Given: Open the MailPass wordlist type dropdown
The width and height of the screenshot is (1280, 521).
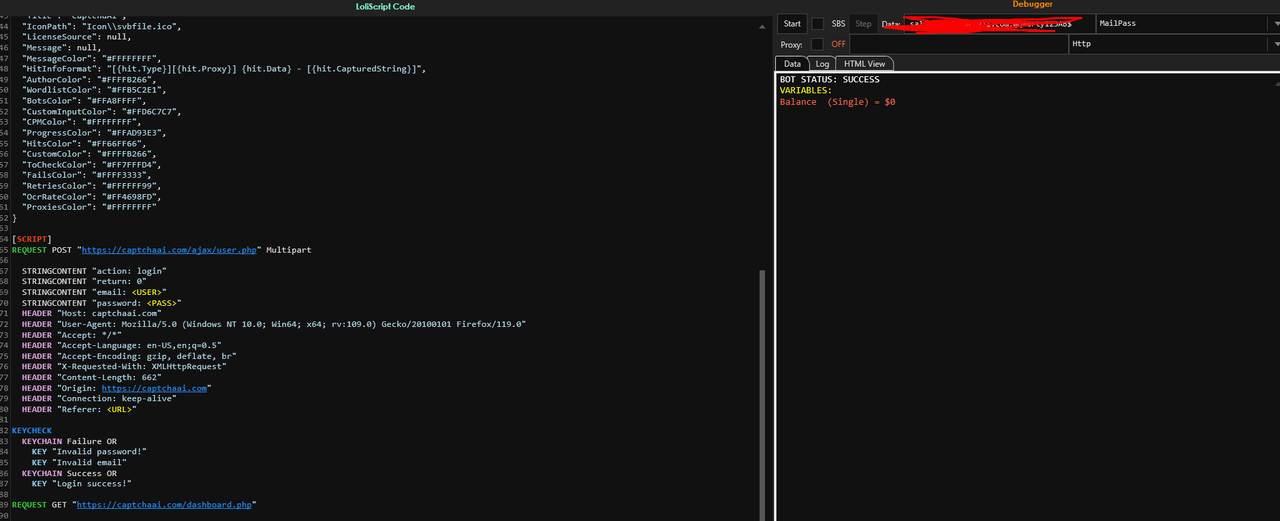Looking at the screenshot, I should click(x=1187, y=23).
